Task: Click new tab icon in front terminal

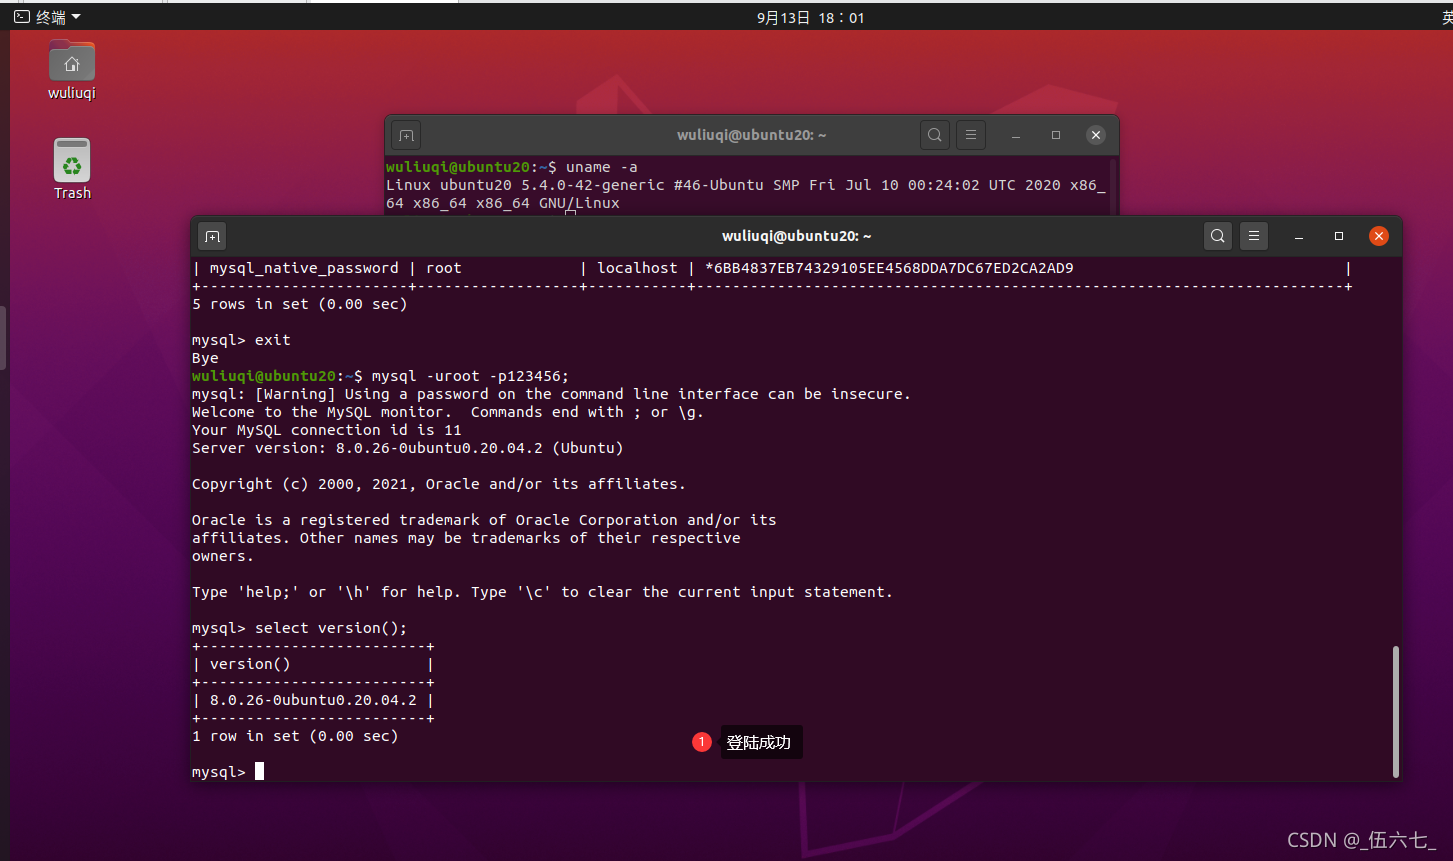Action: click(212, 236)
